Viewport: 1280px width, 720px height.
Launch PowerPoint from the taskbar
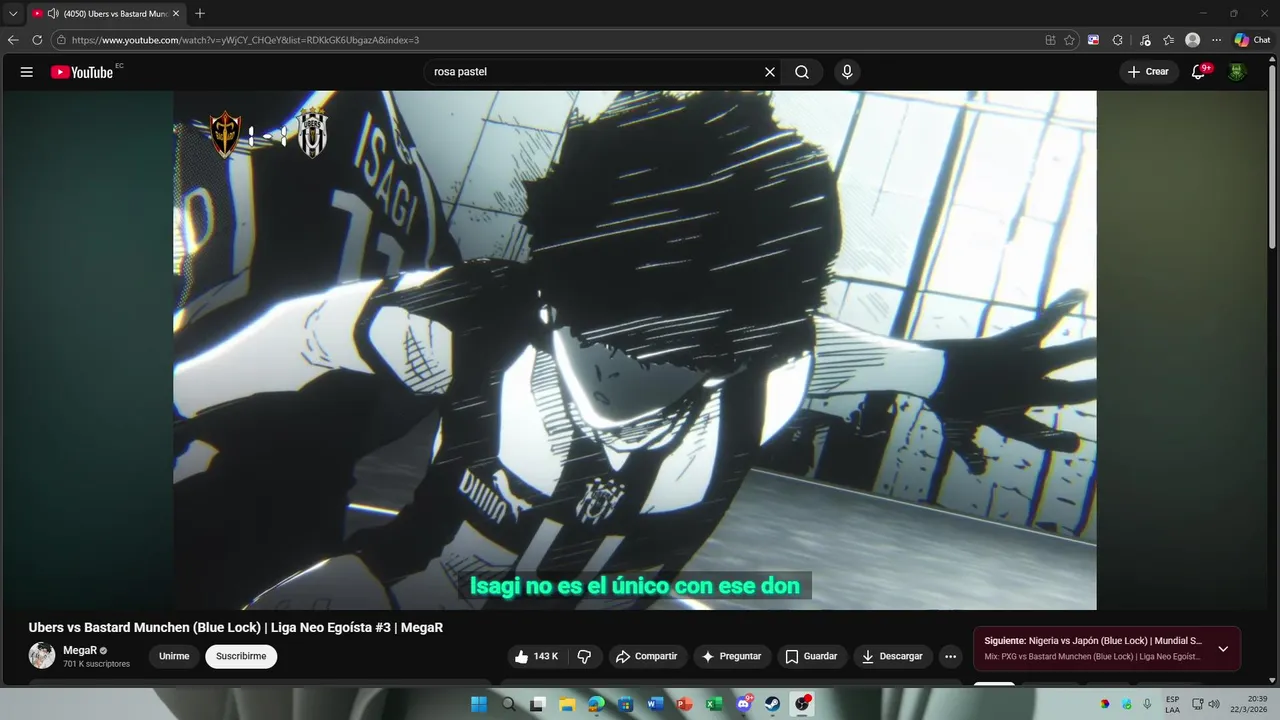click(684, 704)
